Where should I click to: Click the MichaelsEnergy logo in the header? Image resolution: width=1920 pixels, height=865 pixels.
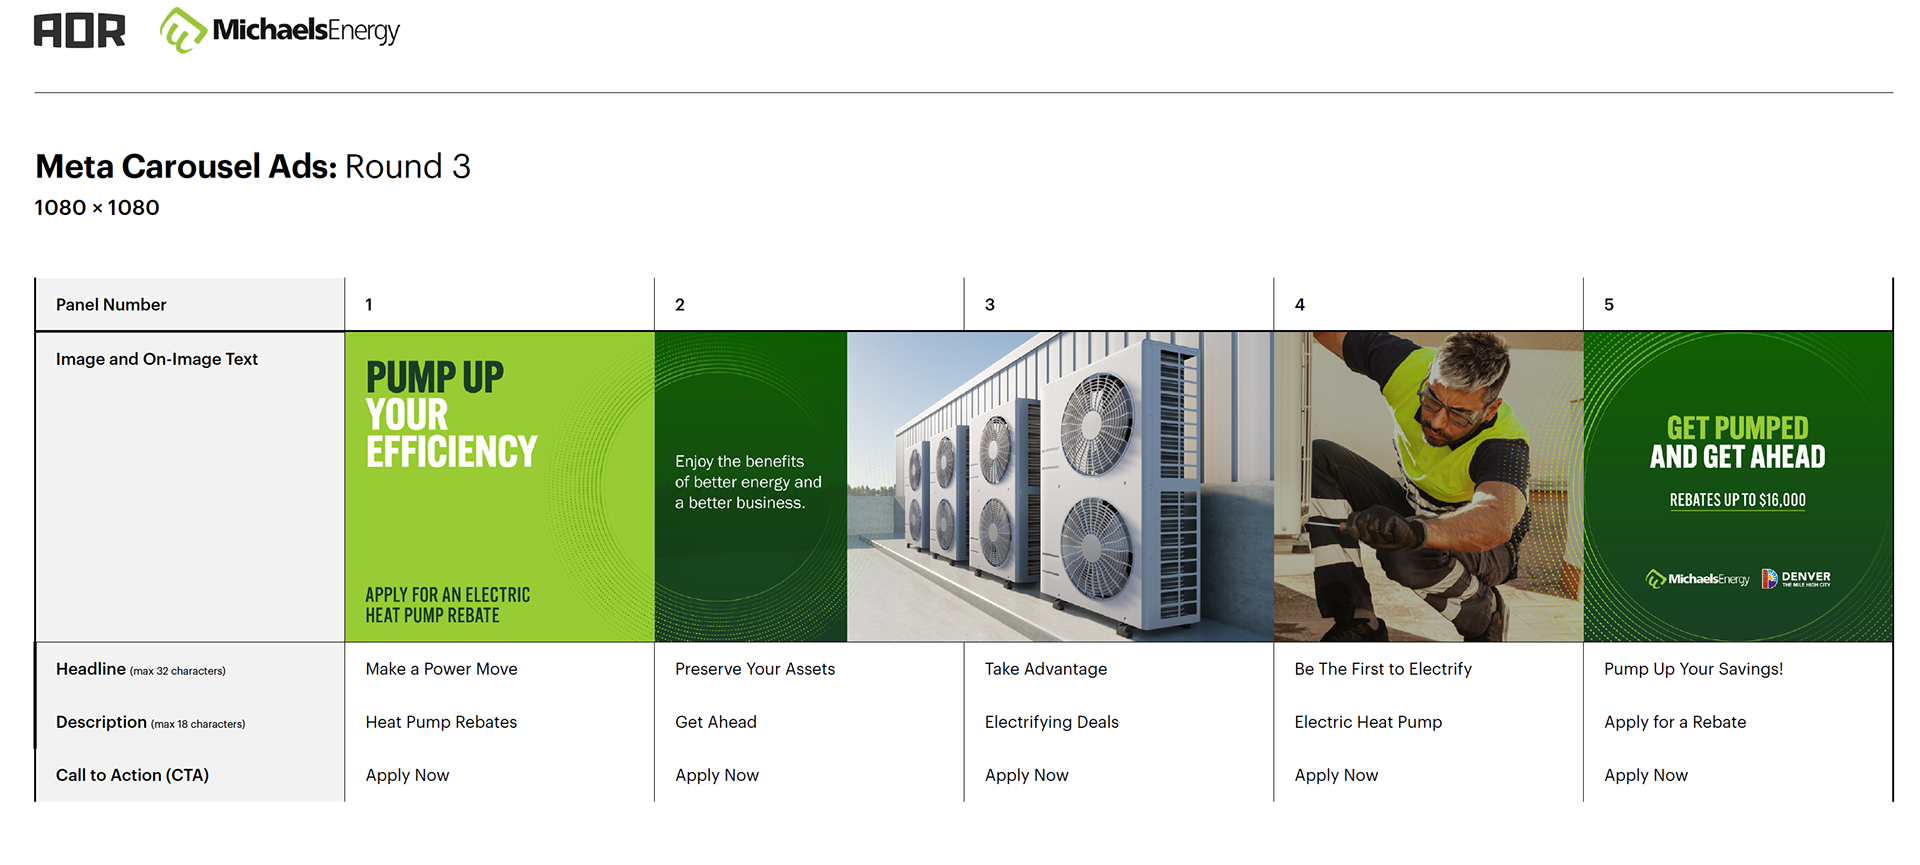click(280, 30)
